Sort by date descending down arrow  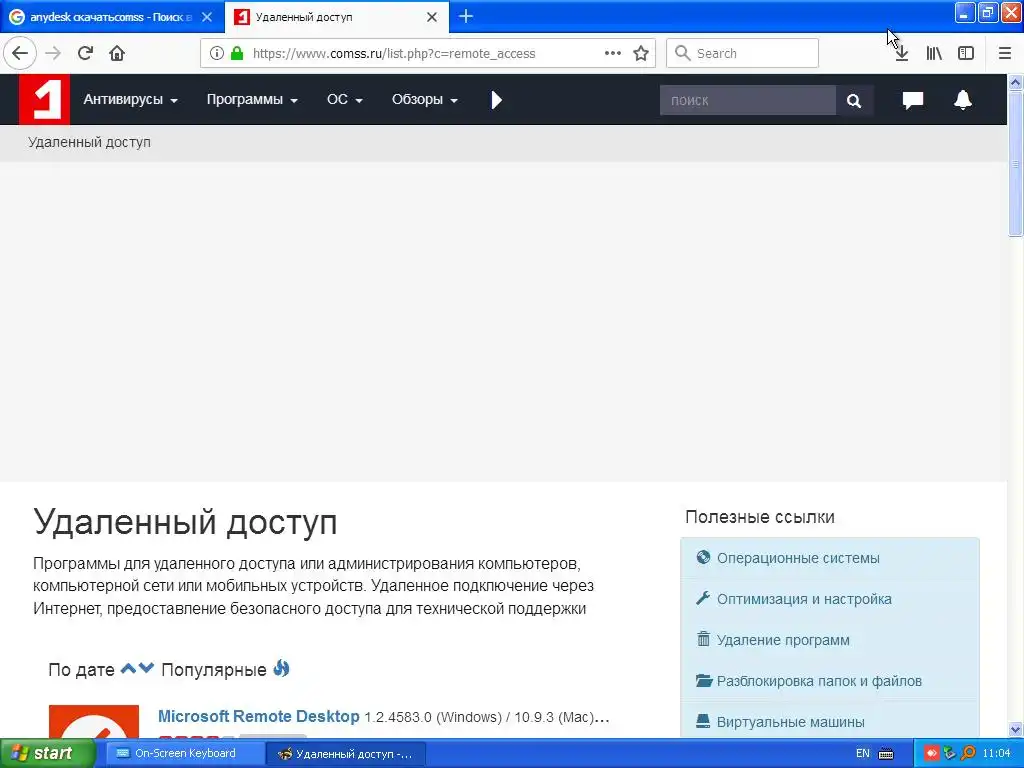coord(146,668)
